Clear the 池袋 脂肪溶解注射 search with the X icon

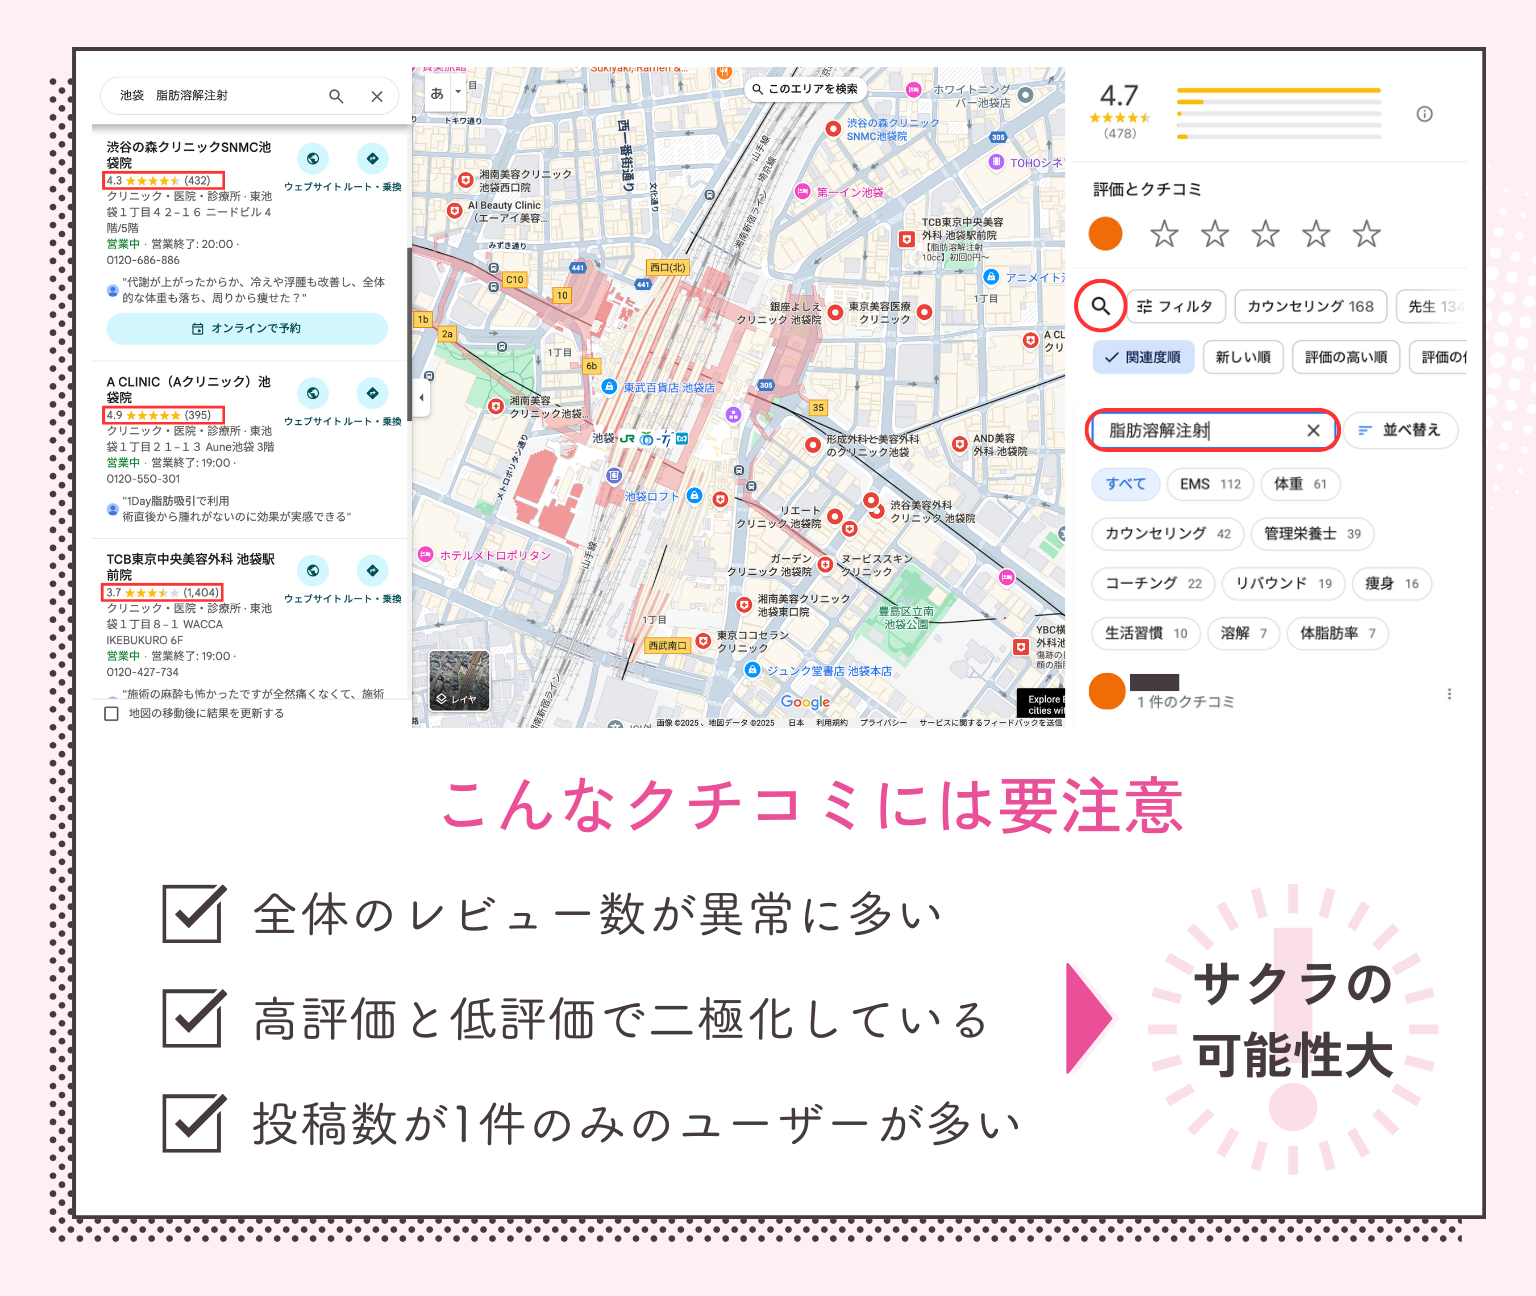coord(377,96)
